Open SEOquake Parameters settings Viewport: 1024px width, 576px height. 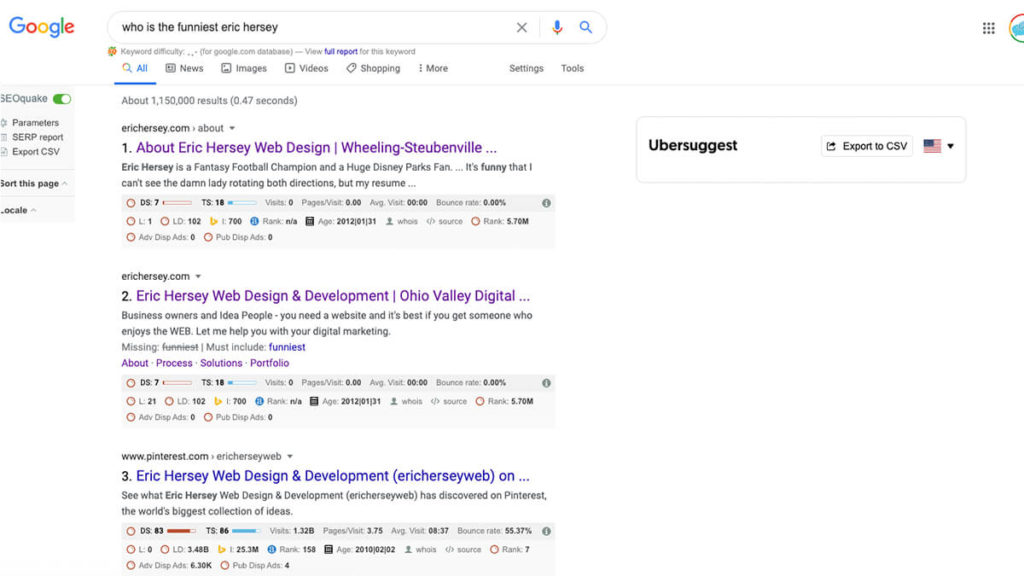[x=35, y=123]
